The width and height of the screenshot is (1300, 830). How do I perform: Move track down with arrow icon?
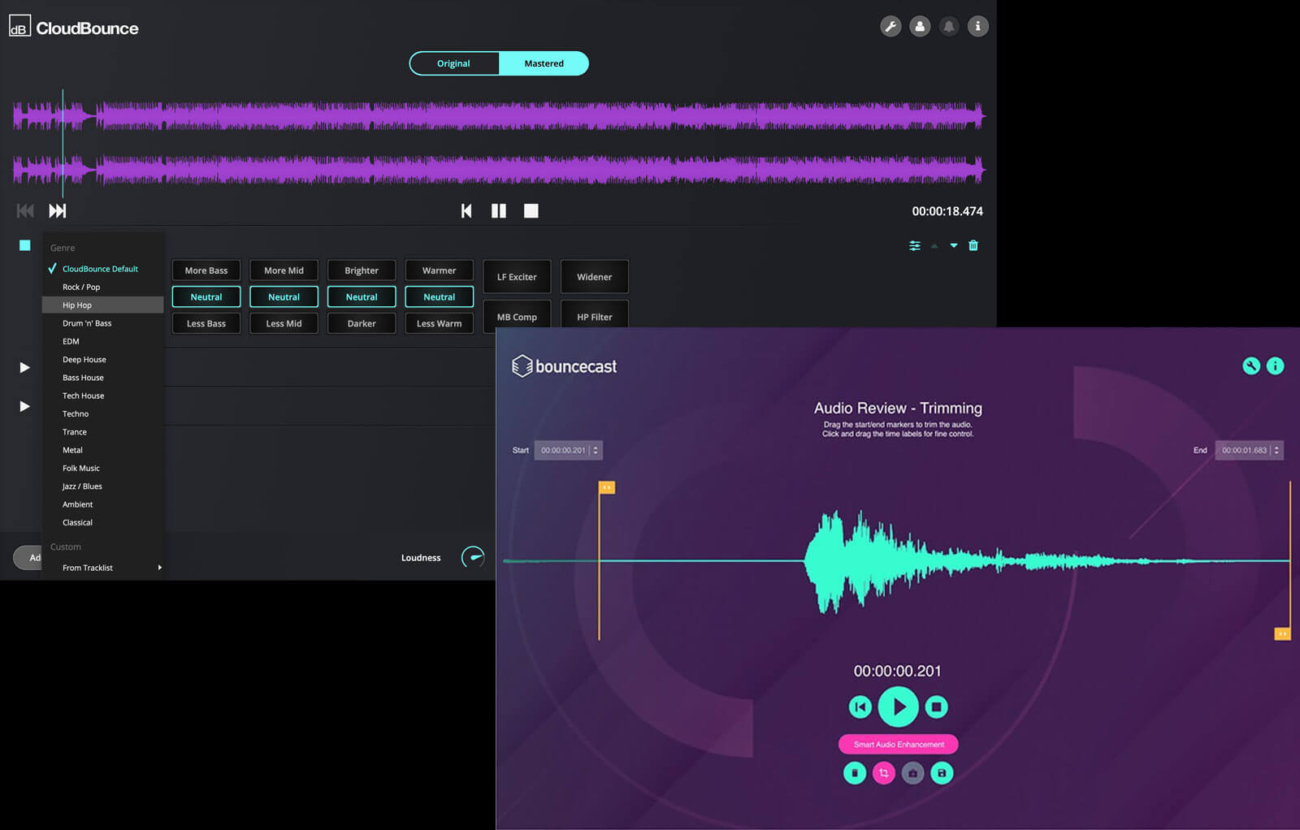point(953,245)
